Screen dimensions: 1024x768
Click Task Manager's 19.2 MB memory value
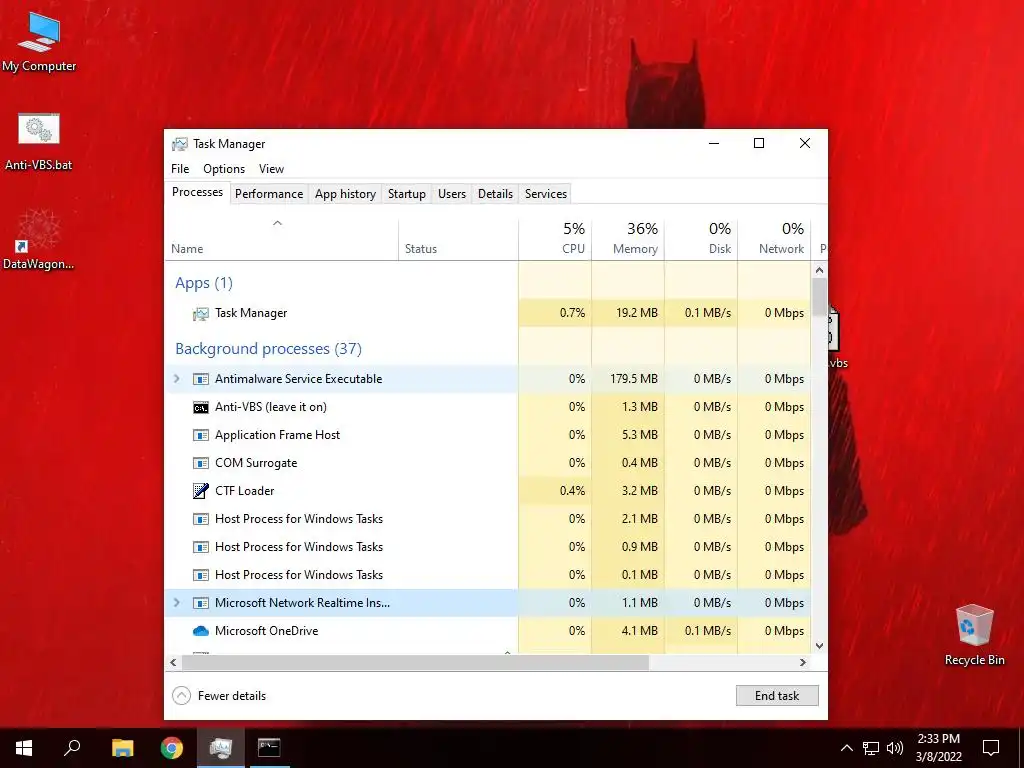point(637,313)
